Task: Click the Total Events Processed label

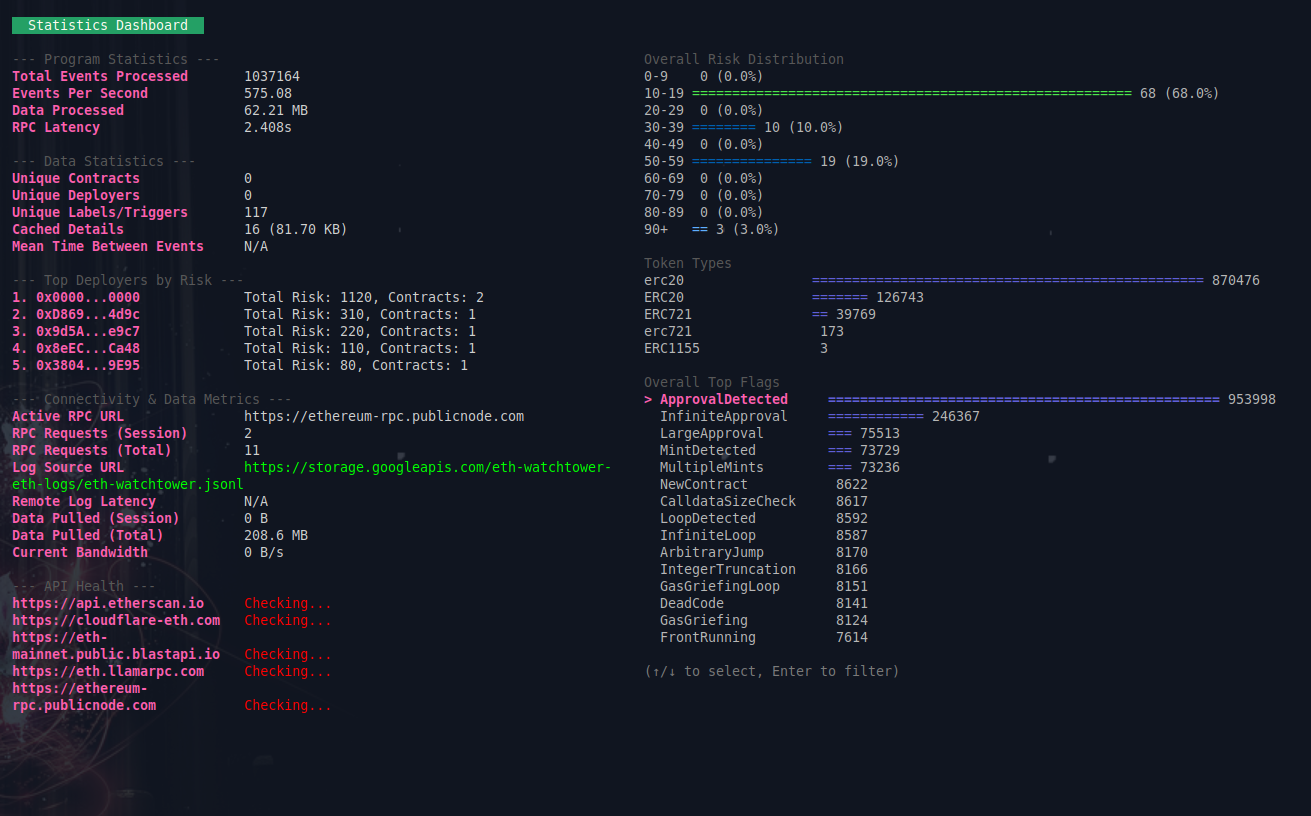Action: 100,77
